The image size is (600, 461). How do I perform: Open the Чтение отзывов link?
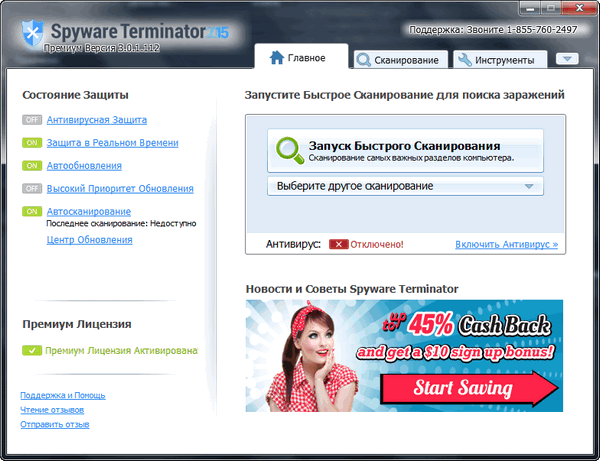tap(52, 410)
